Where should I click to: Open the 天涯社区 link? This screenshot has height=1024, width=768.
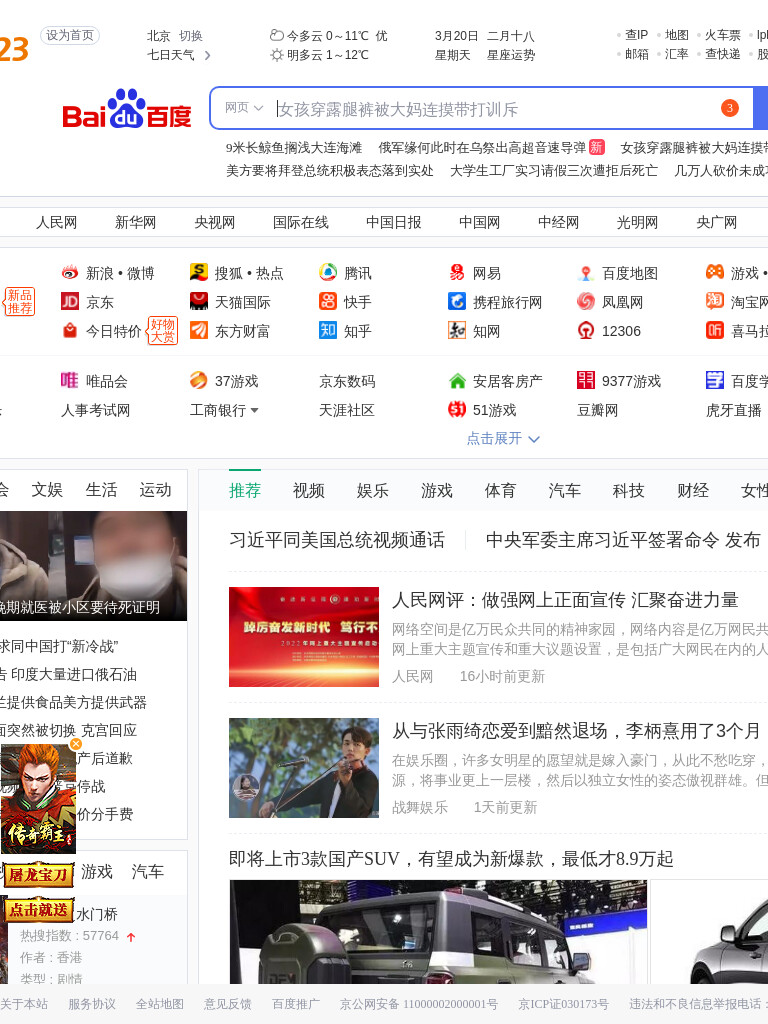347,410
